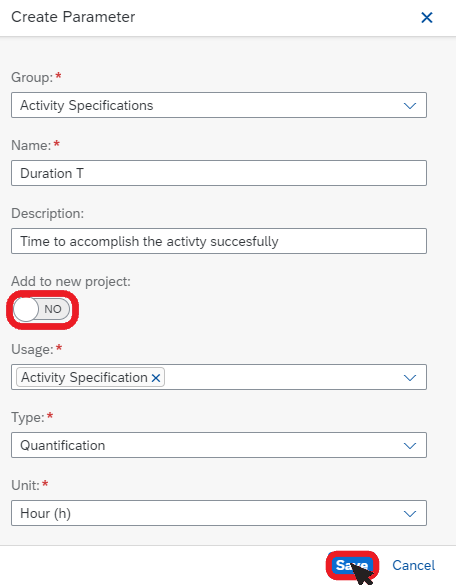Click the Add to new project label
This screenshot has width=456, height=585.
71,282
